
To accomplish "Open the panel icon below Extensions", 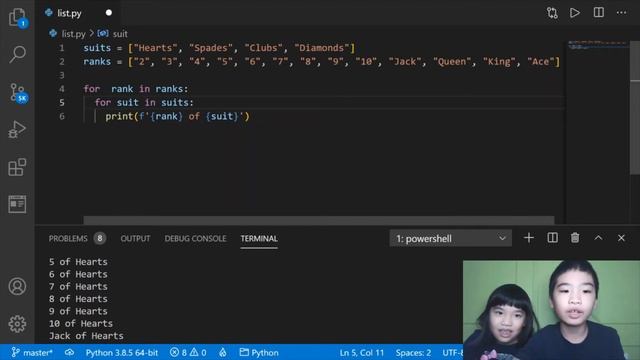I will [17, 204].
